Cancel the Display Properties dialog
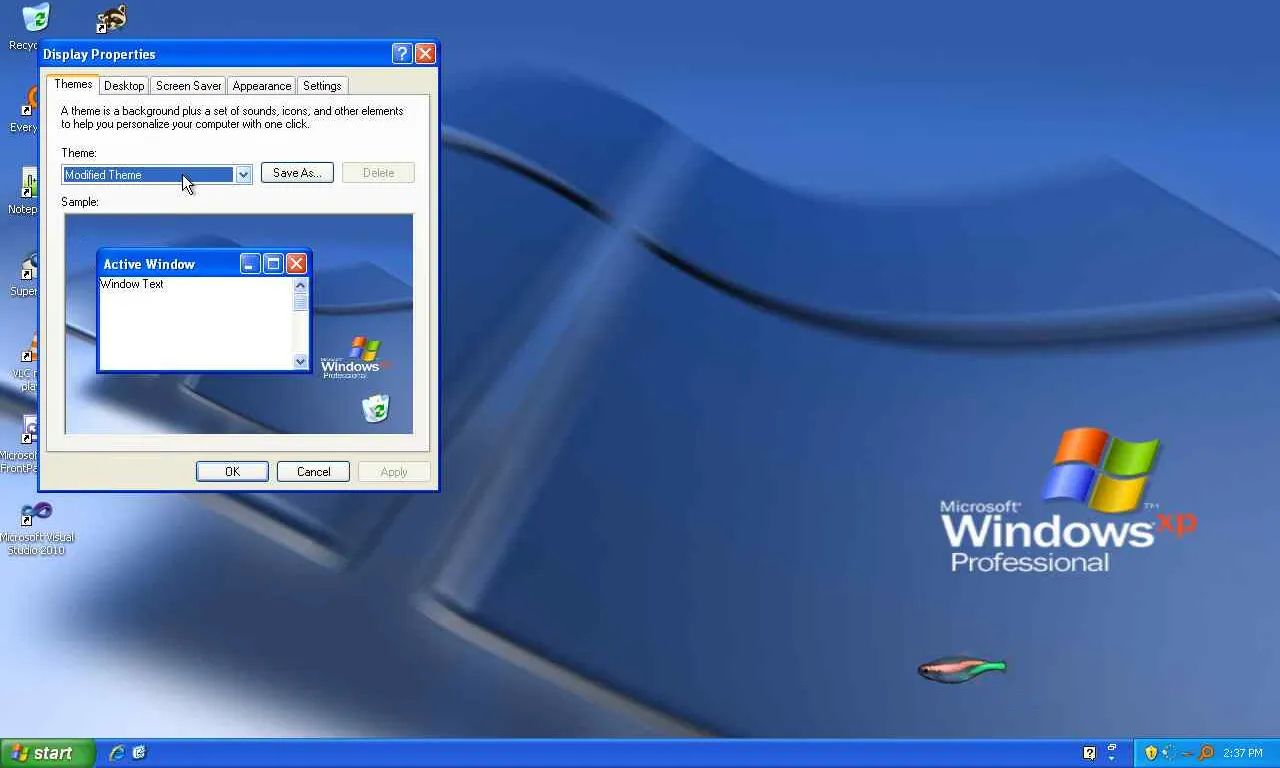This screenshot has height=768, width=1280. pyautogui.click(x=313, y=472)
